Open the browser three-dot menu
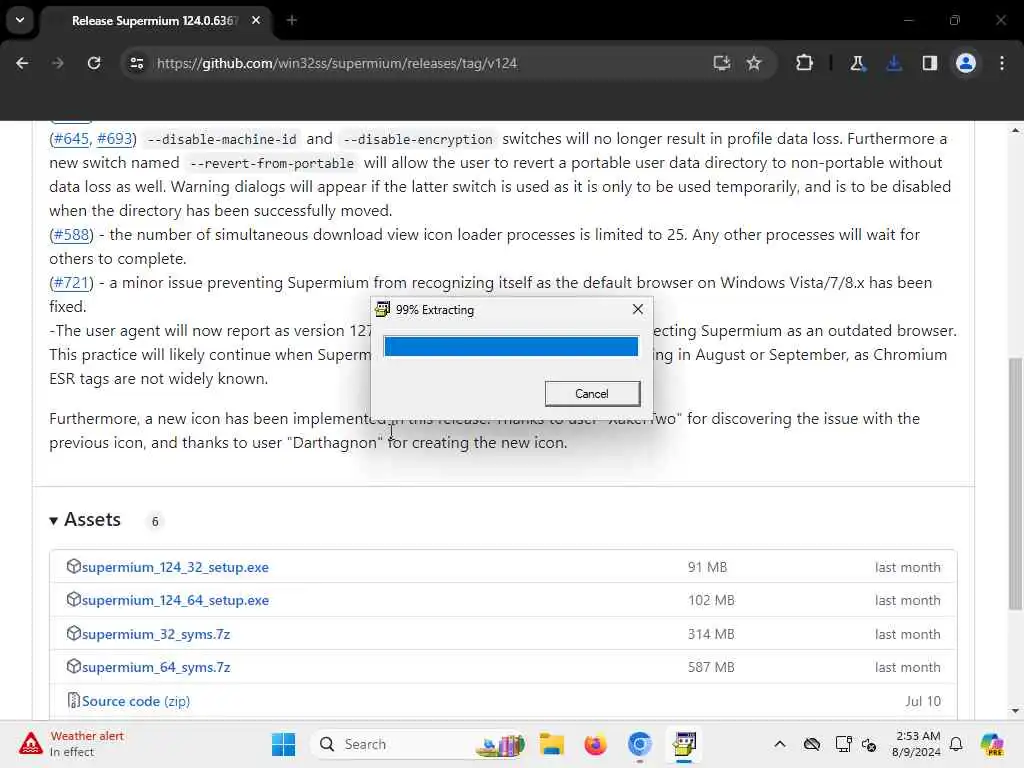This screenshot has height=768, width=1024. (1002, 63)
